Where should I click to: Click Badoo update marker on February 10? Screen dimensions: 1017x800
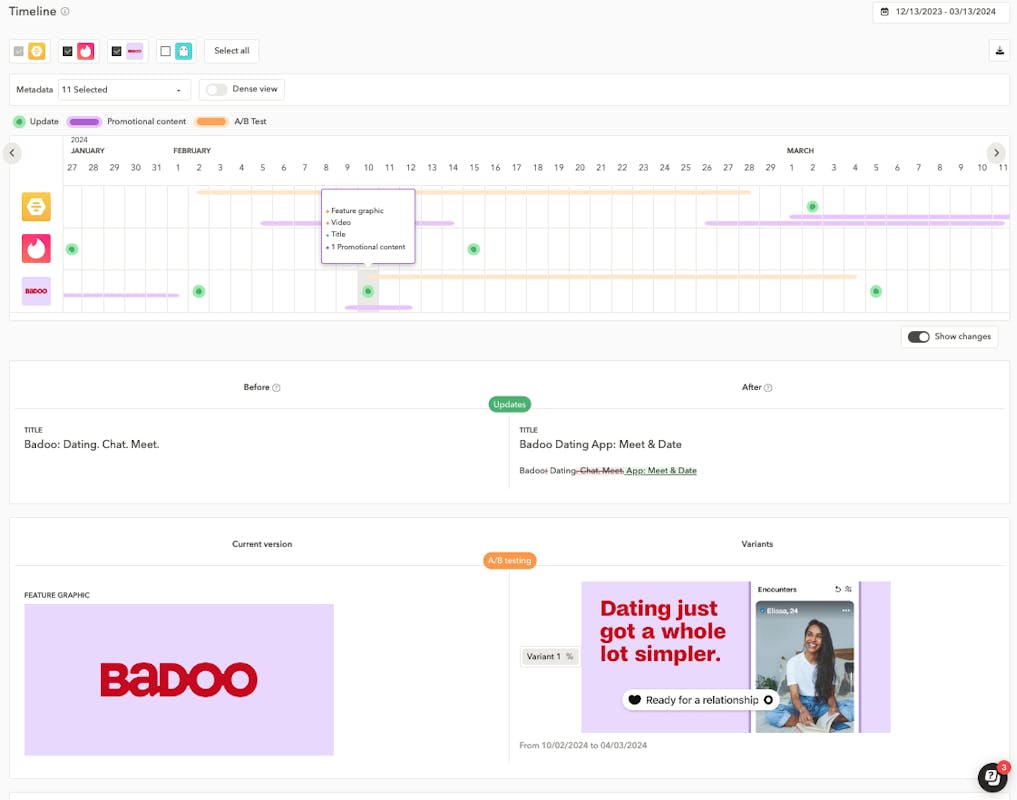pos(368,291)
